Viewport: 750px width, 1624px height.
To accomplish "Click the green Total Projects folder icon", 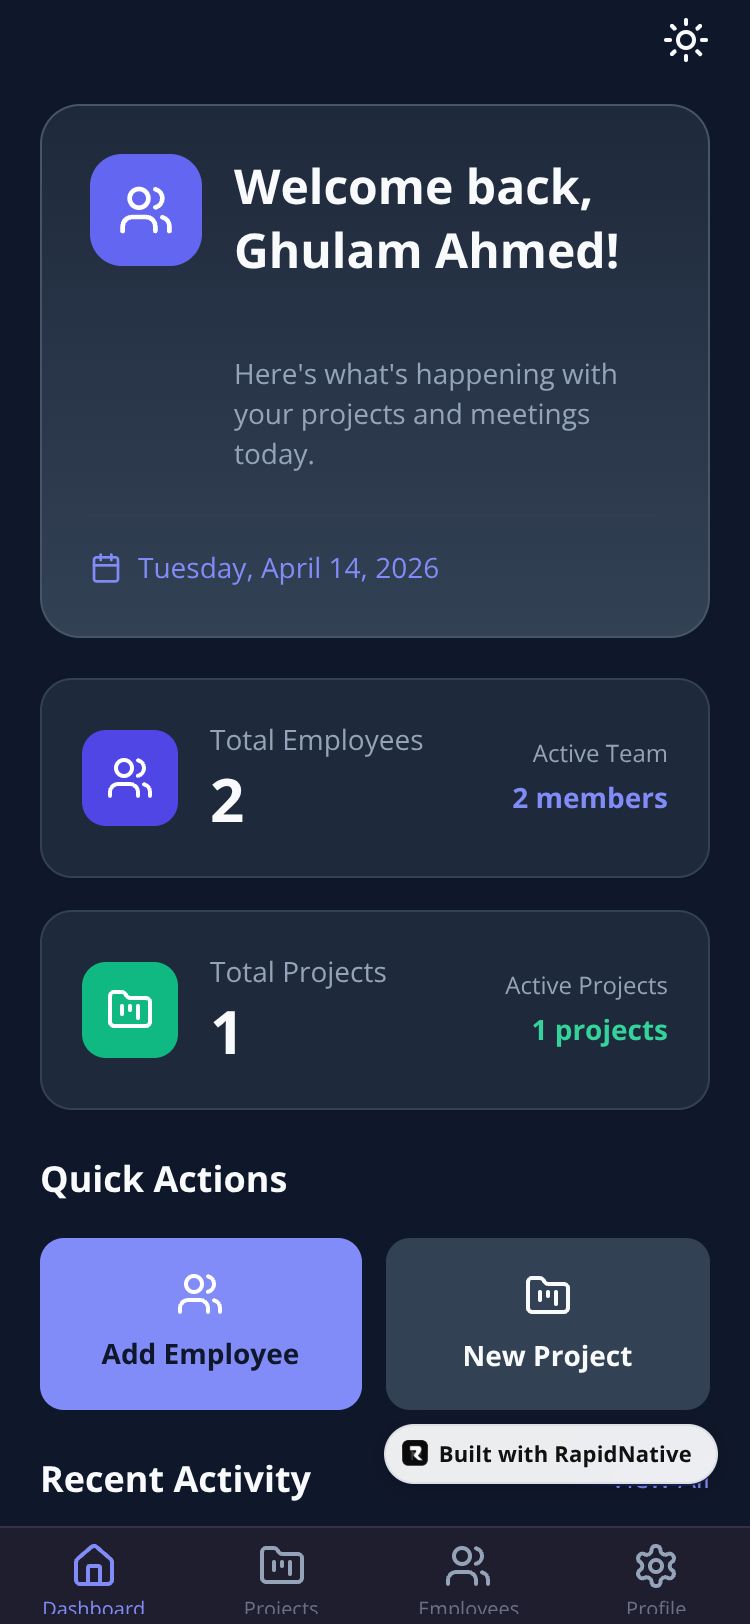I will click(x=130, y=1010).
